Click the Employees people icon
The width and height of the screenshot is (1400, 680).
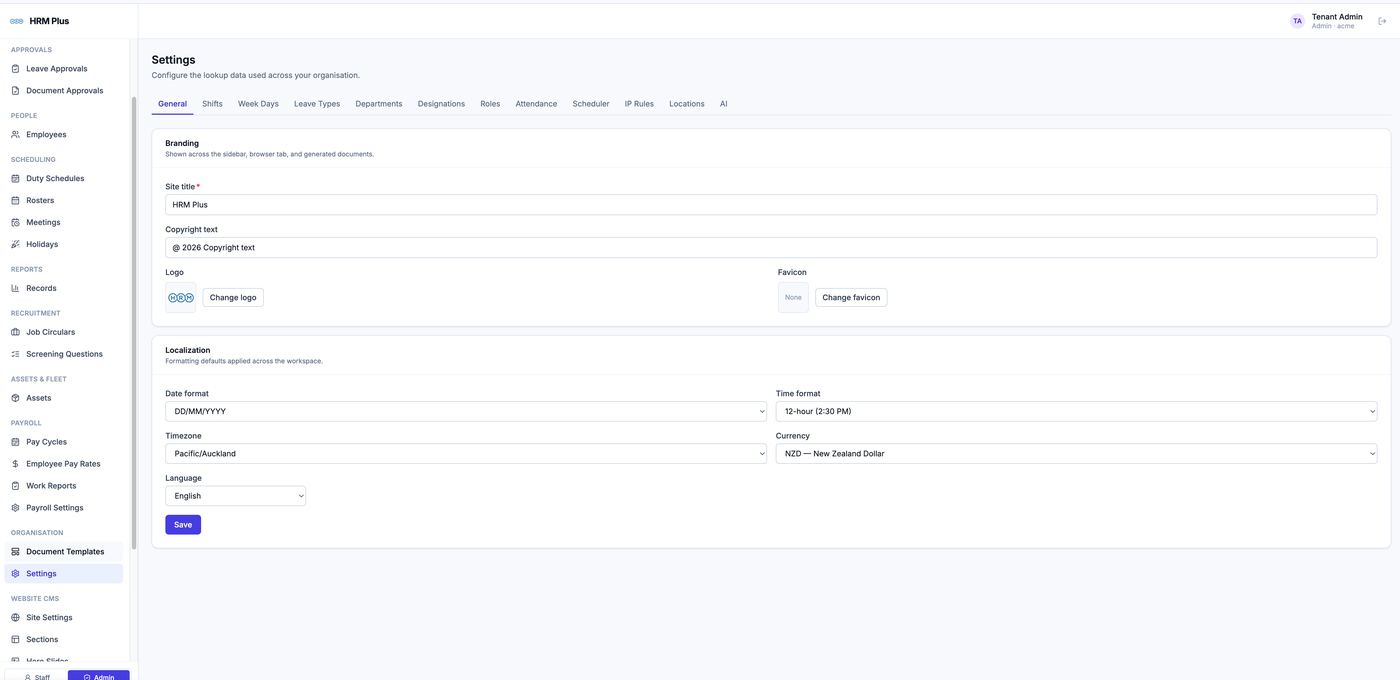15,135
